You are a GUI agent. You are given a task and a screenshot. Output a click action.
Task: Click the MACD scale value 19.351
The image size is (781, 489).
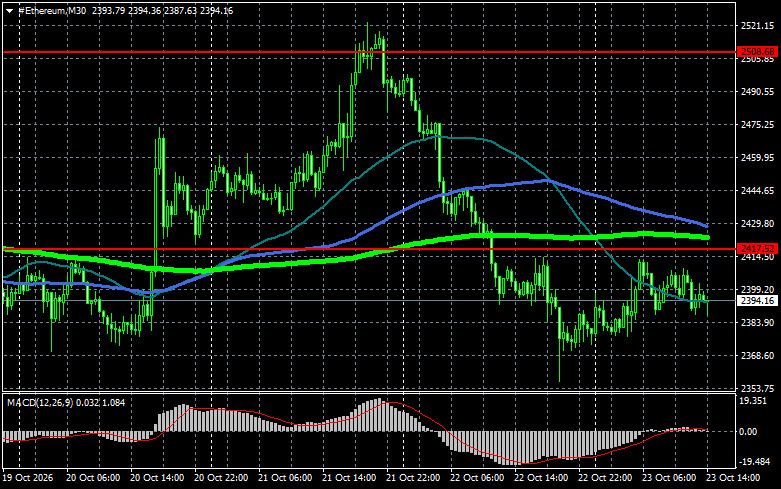753,401
